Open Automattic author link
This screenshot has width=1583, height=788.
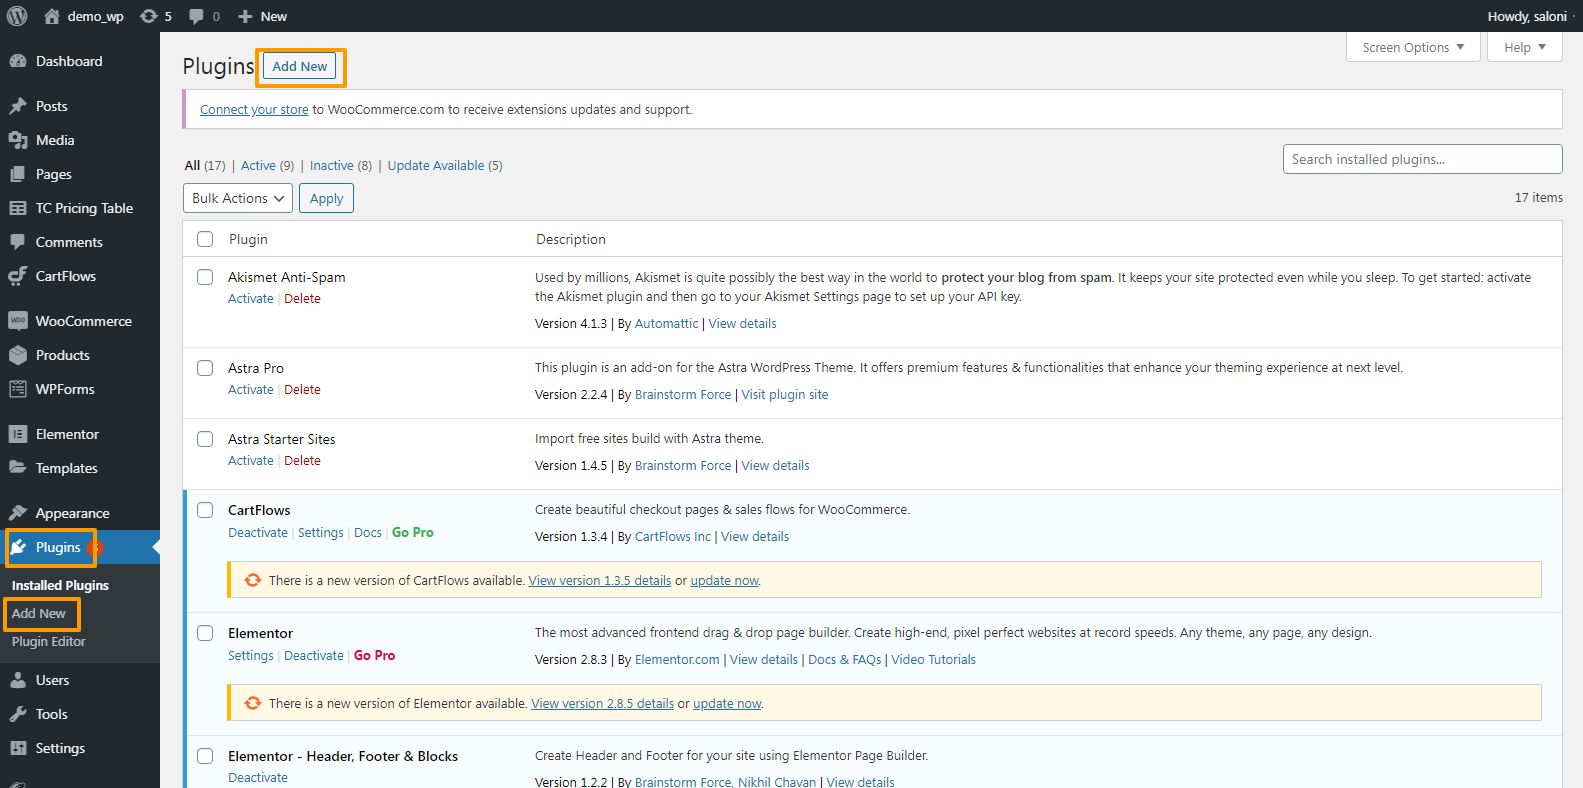click(x=667, y=324)
